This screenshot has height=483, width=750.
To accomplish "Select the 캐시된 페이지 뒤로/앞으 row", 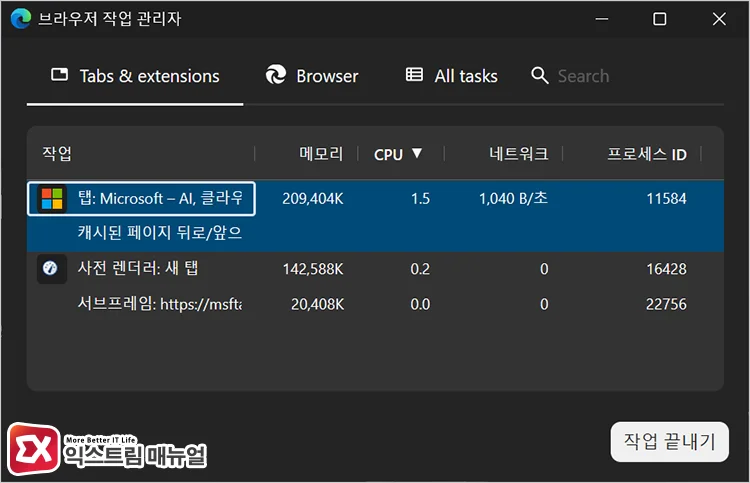I will click(x=375, y=233).
